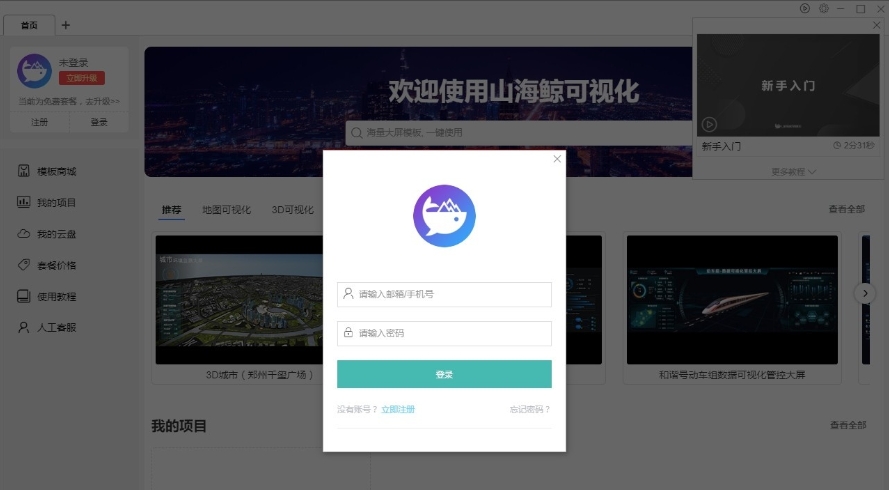Open the 模板商城 template store icon

[23, 171]
